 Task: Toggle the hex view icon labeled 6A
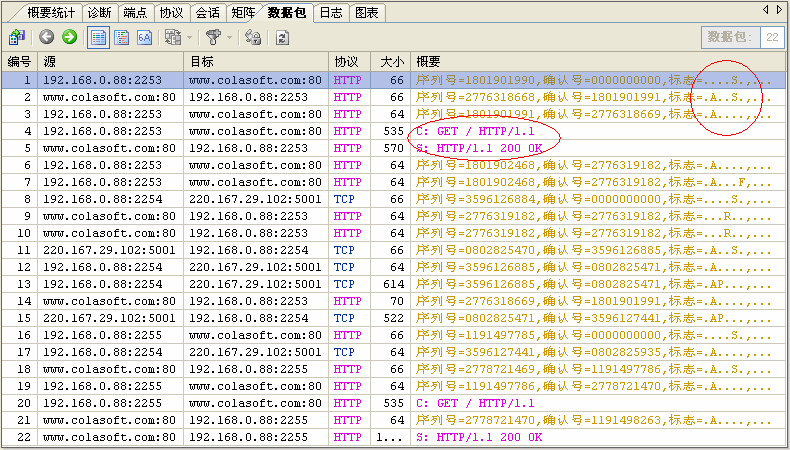tap(145, 37)
